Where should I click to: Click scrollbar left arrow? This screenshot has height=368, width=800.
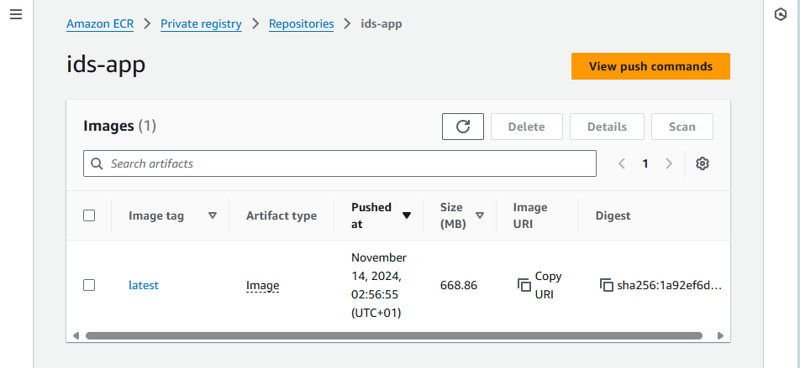(76, 336)
